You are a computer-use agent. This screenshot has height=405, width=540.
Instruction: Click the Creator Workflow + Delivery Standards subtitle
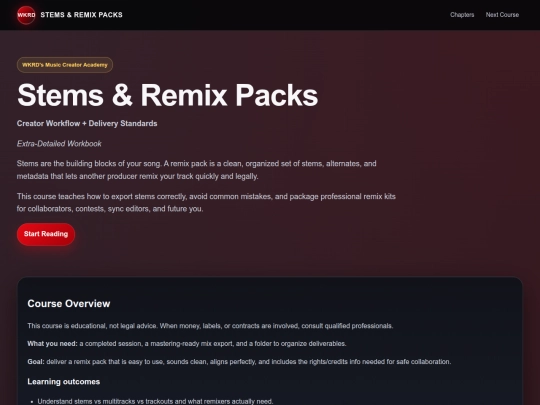87,123
